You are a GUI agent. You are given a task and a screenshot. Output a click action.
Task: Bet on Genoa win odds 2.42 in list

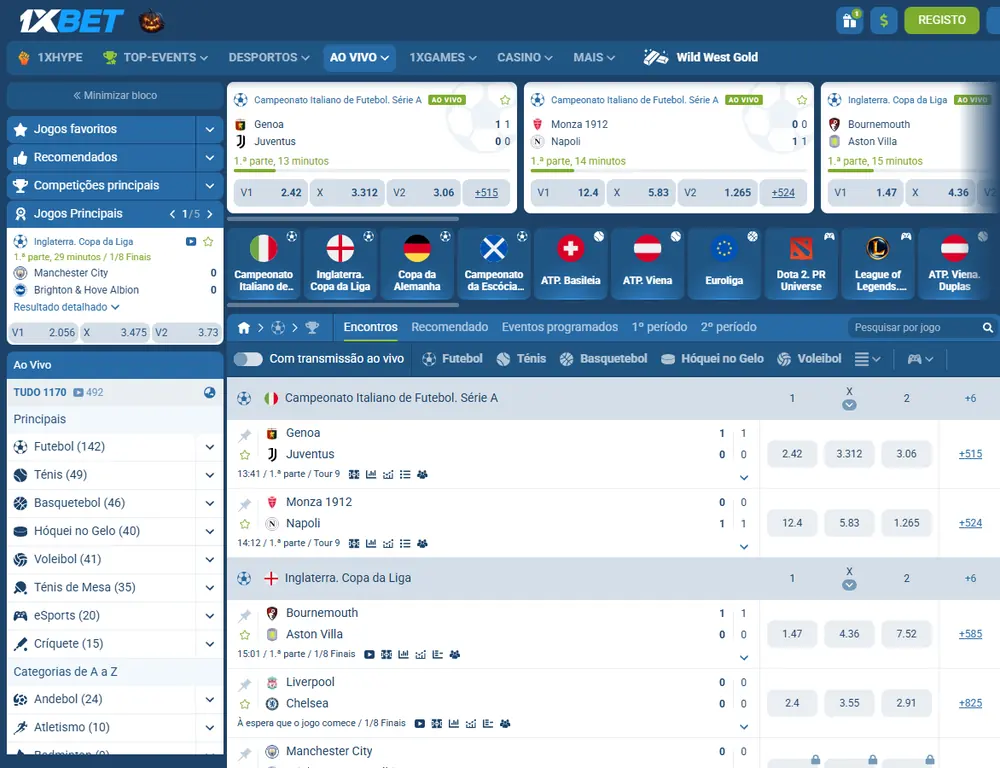click(792, 454)
